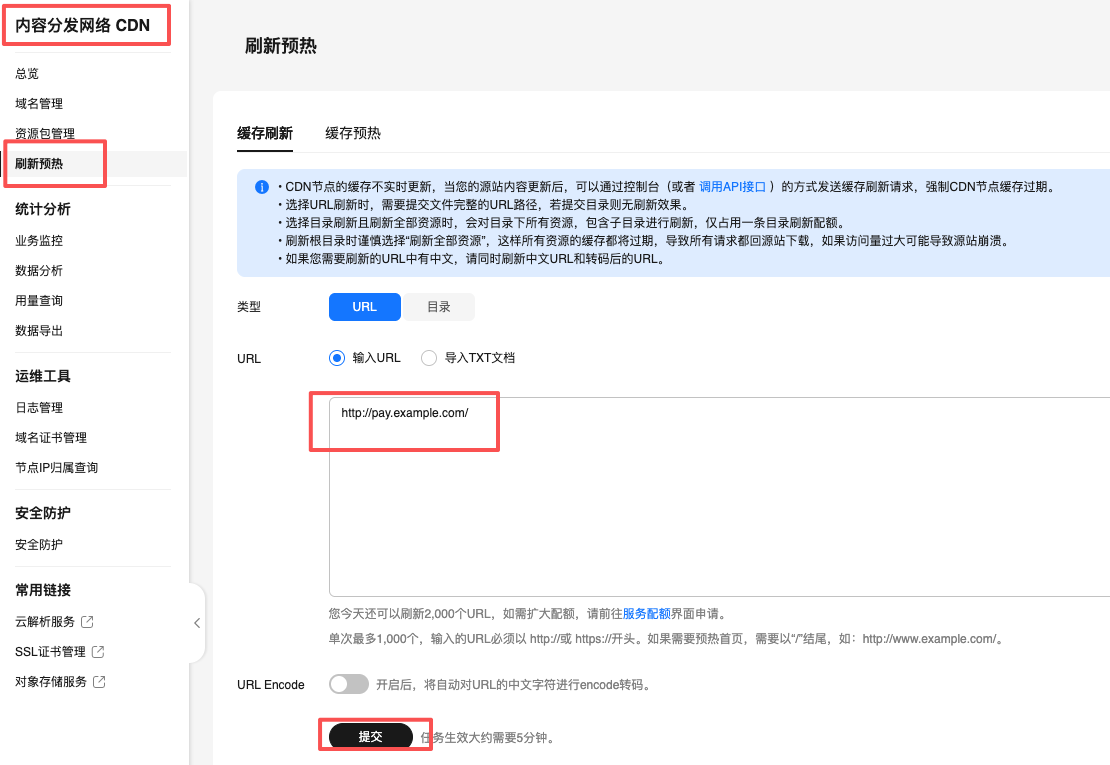This screenshot has height=765, width=1110.
Task: Open 域名管理 in the sidebar
Action: [x=39, y=103]
